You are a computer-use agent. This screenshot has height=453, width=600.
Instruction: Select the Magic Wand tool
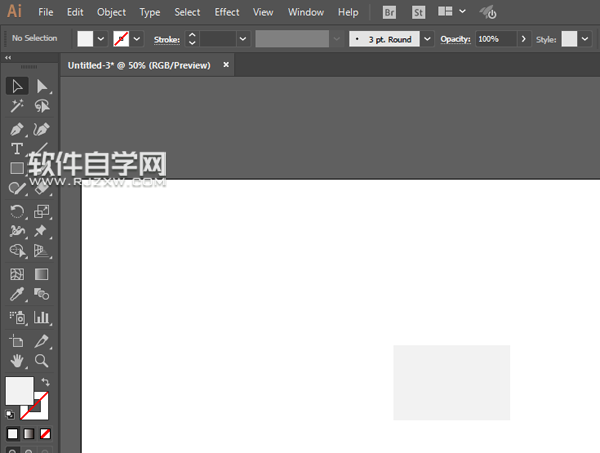[x=17, y=106]
